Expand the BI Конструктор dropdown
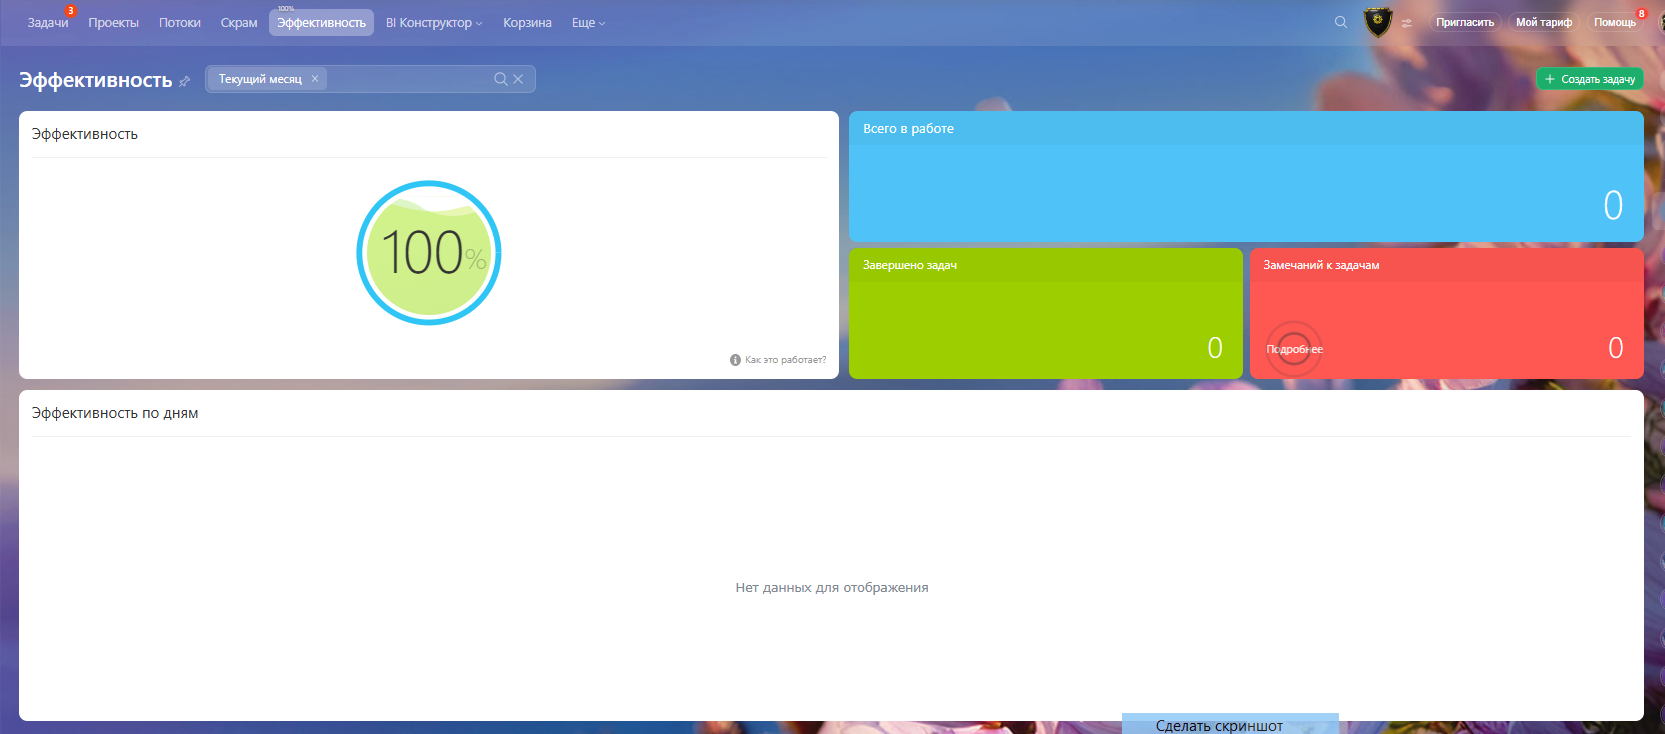Viewport: 1665px width, 734px height. pos(434,23)
